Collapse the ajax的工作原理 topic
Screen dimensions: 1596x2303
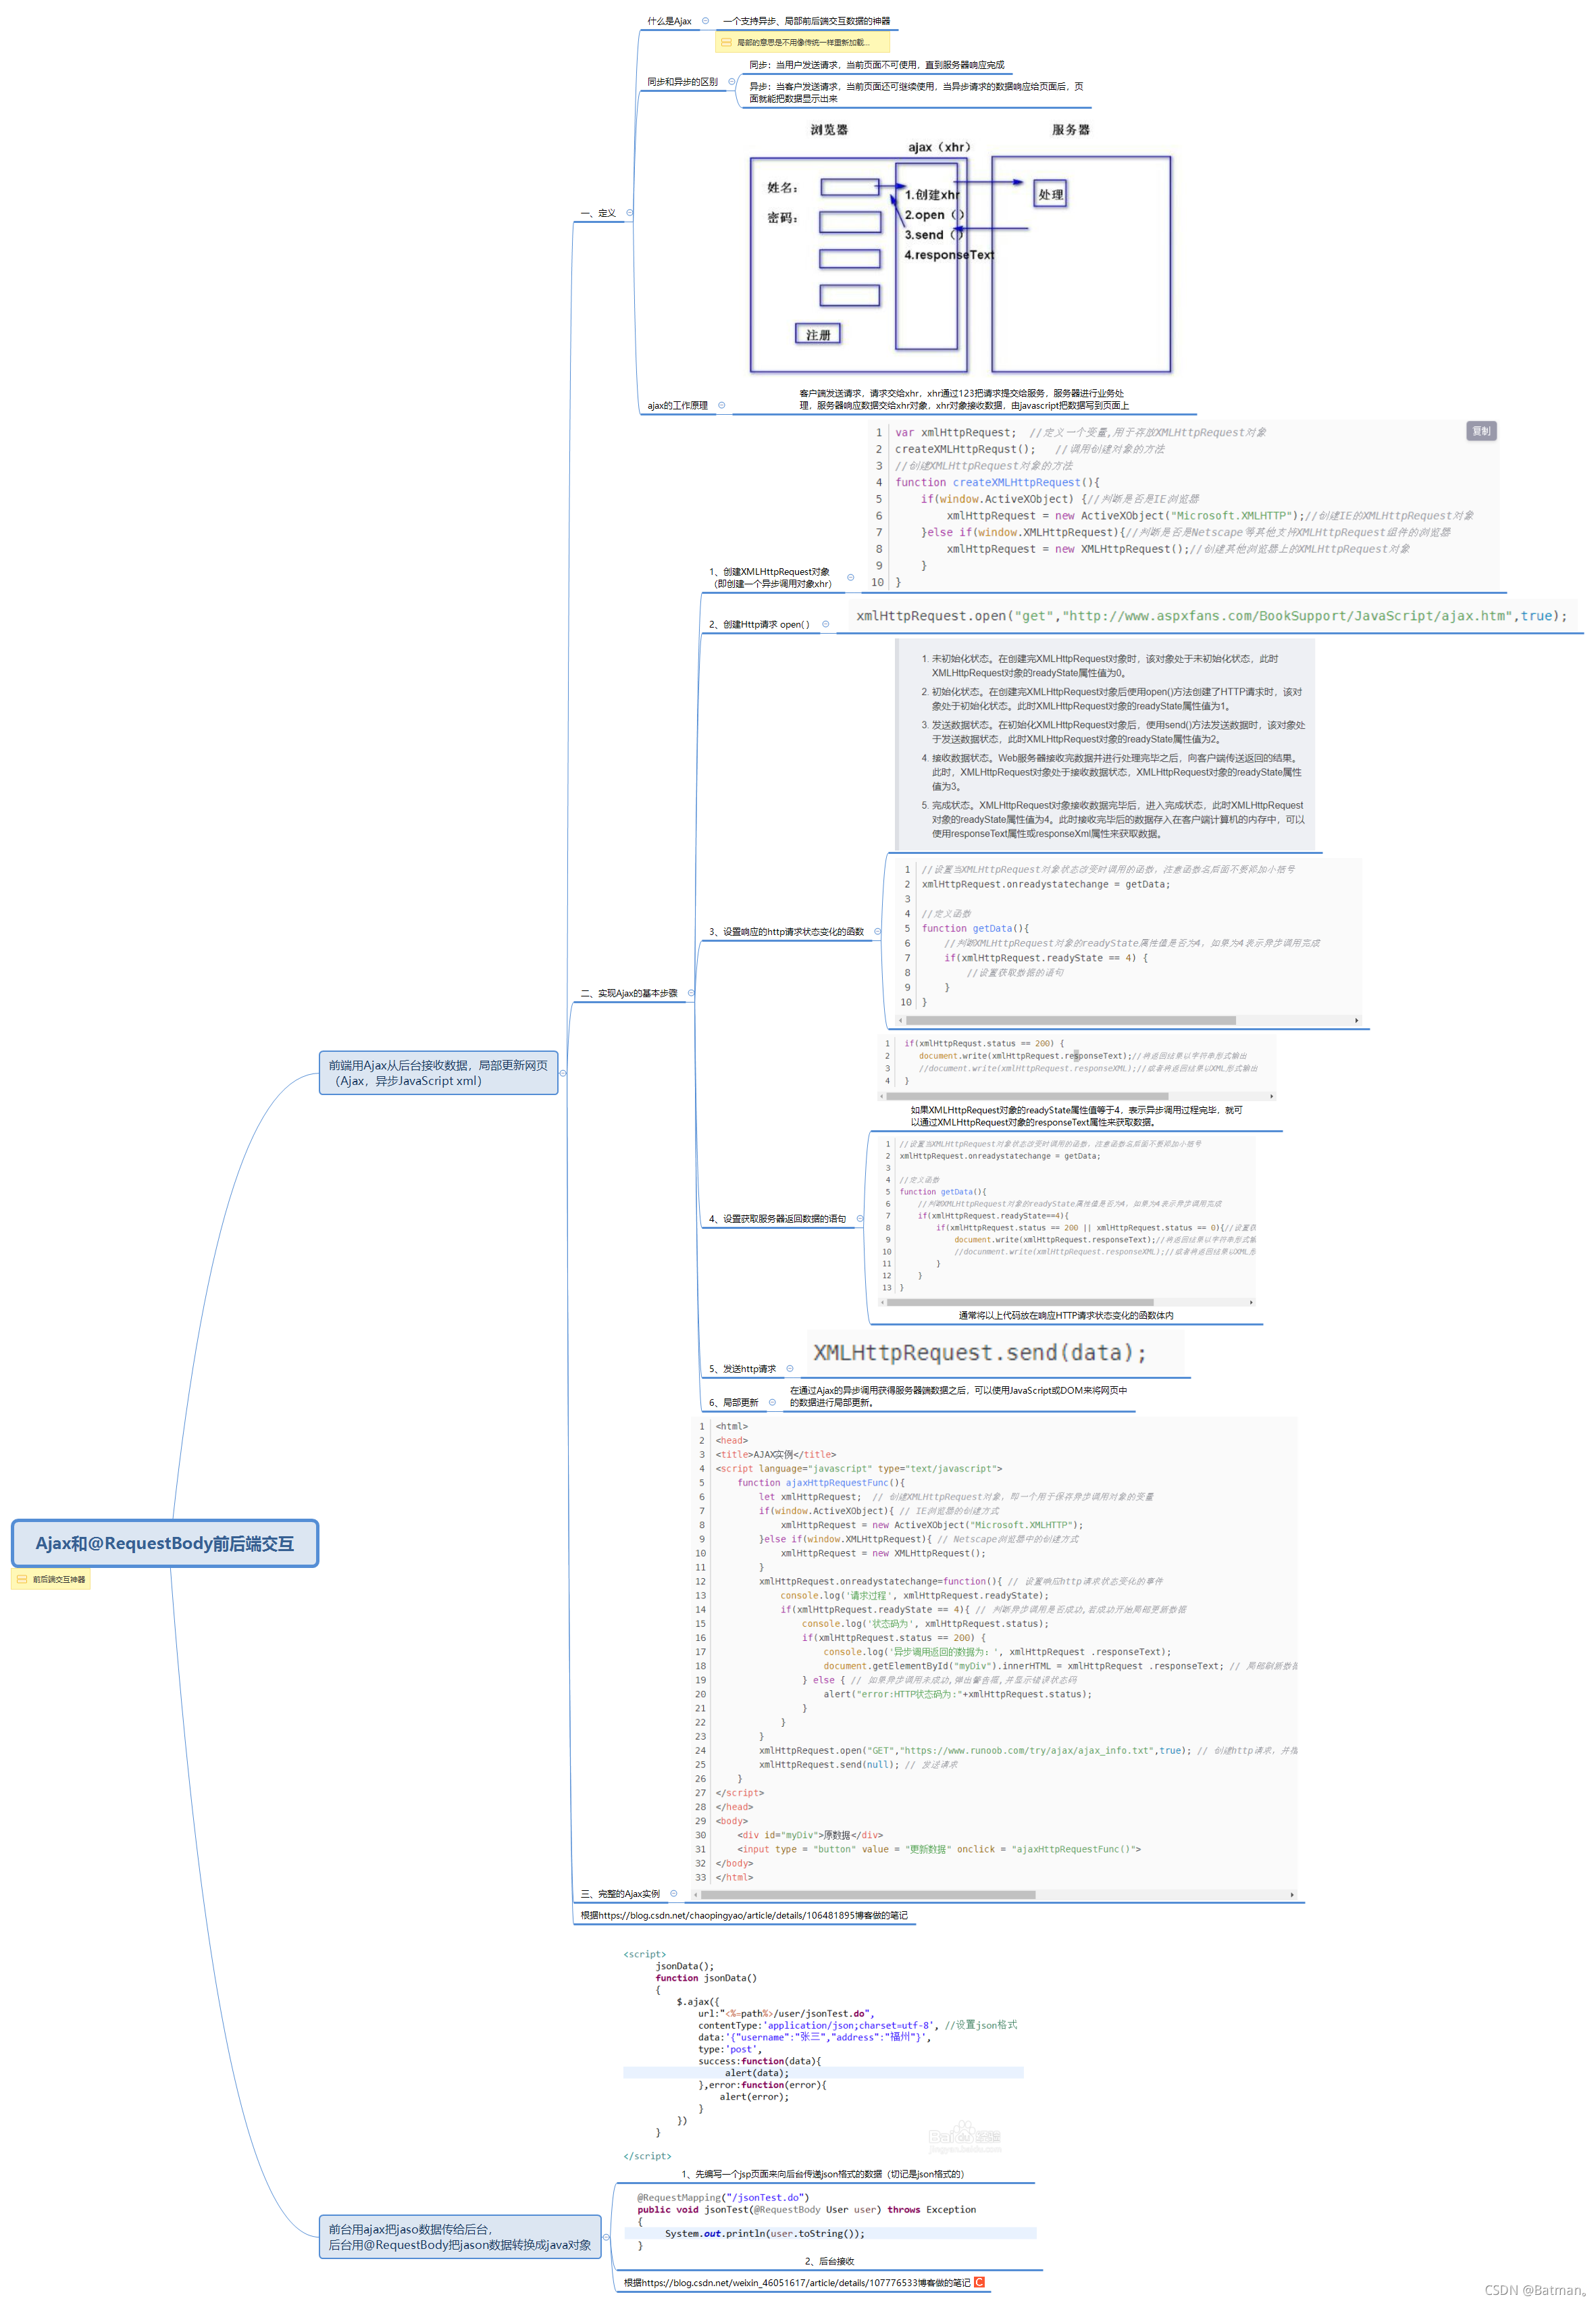coord(721,405)
